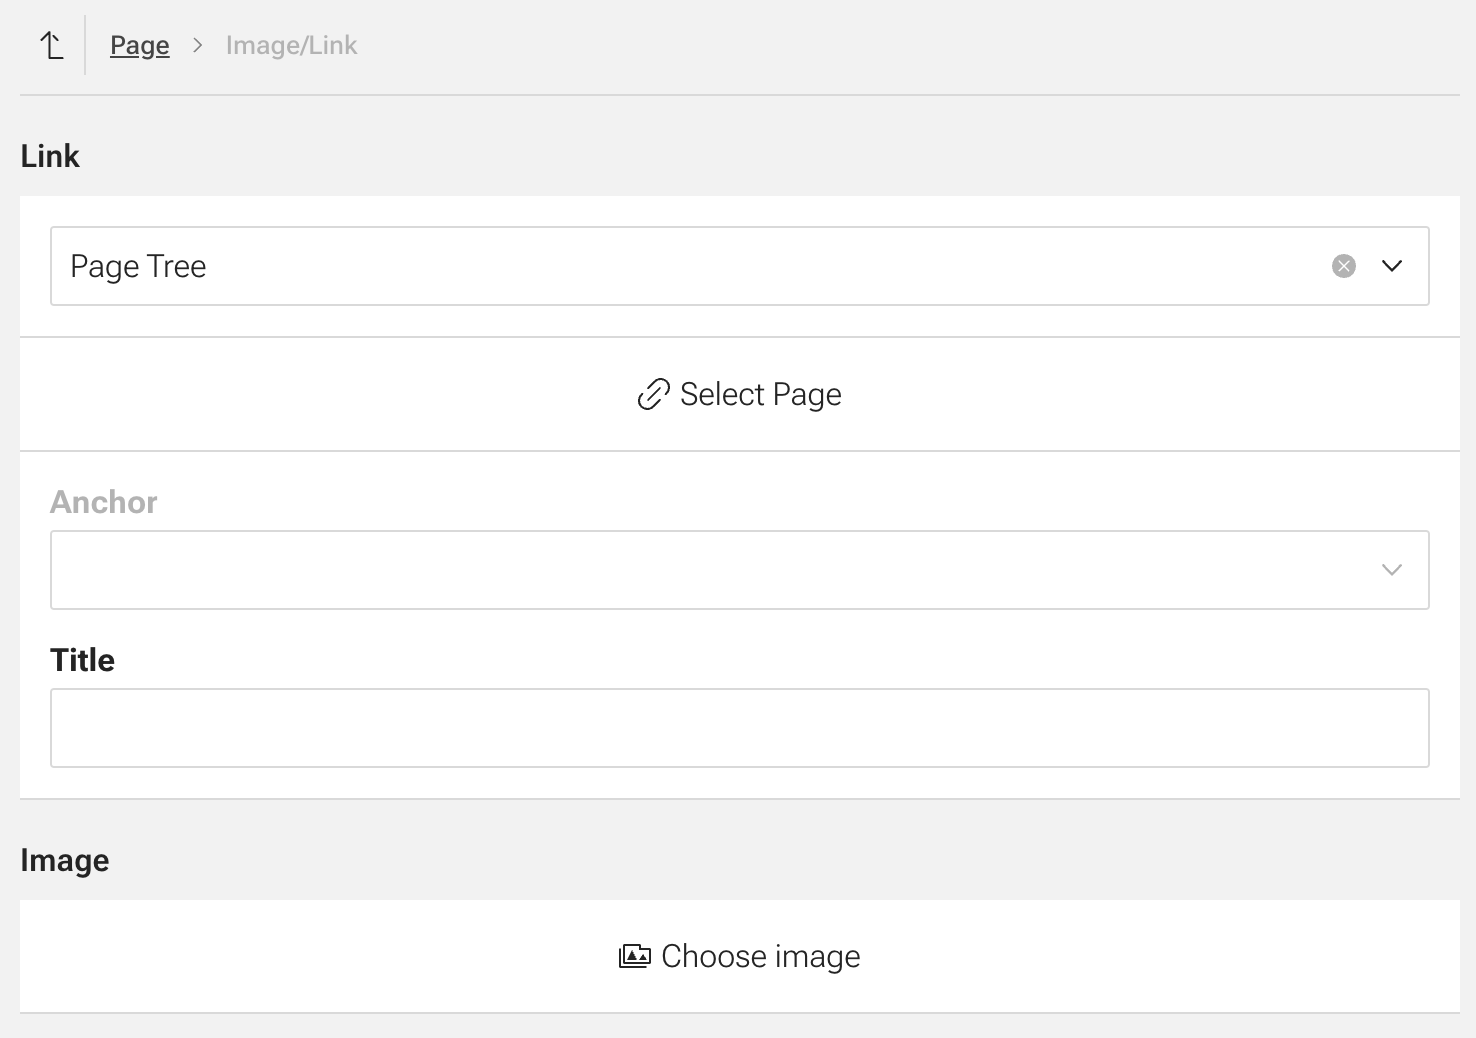Focus the Title text input
Image resolution: width=1476 pixels, height=1038 pixels.
[740, 728]
